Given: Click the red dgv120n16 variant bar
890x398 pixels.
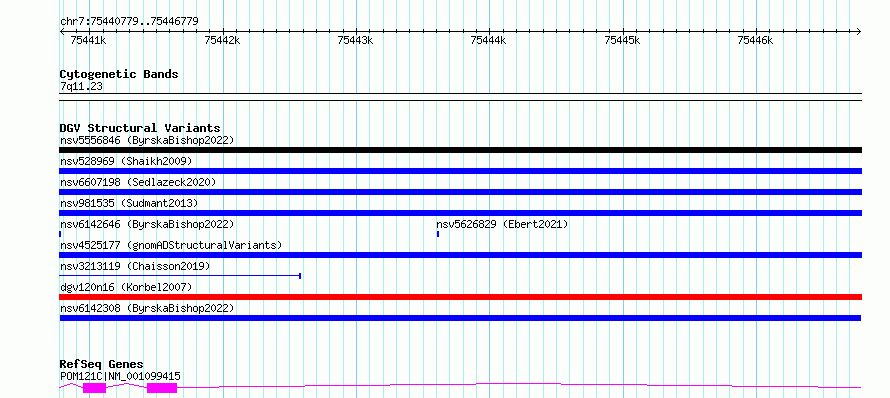Looking at the screenshot, I should (461, 297).
